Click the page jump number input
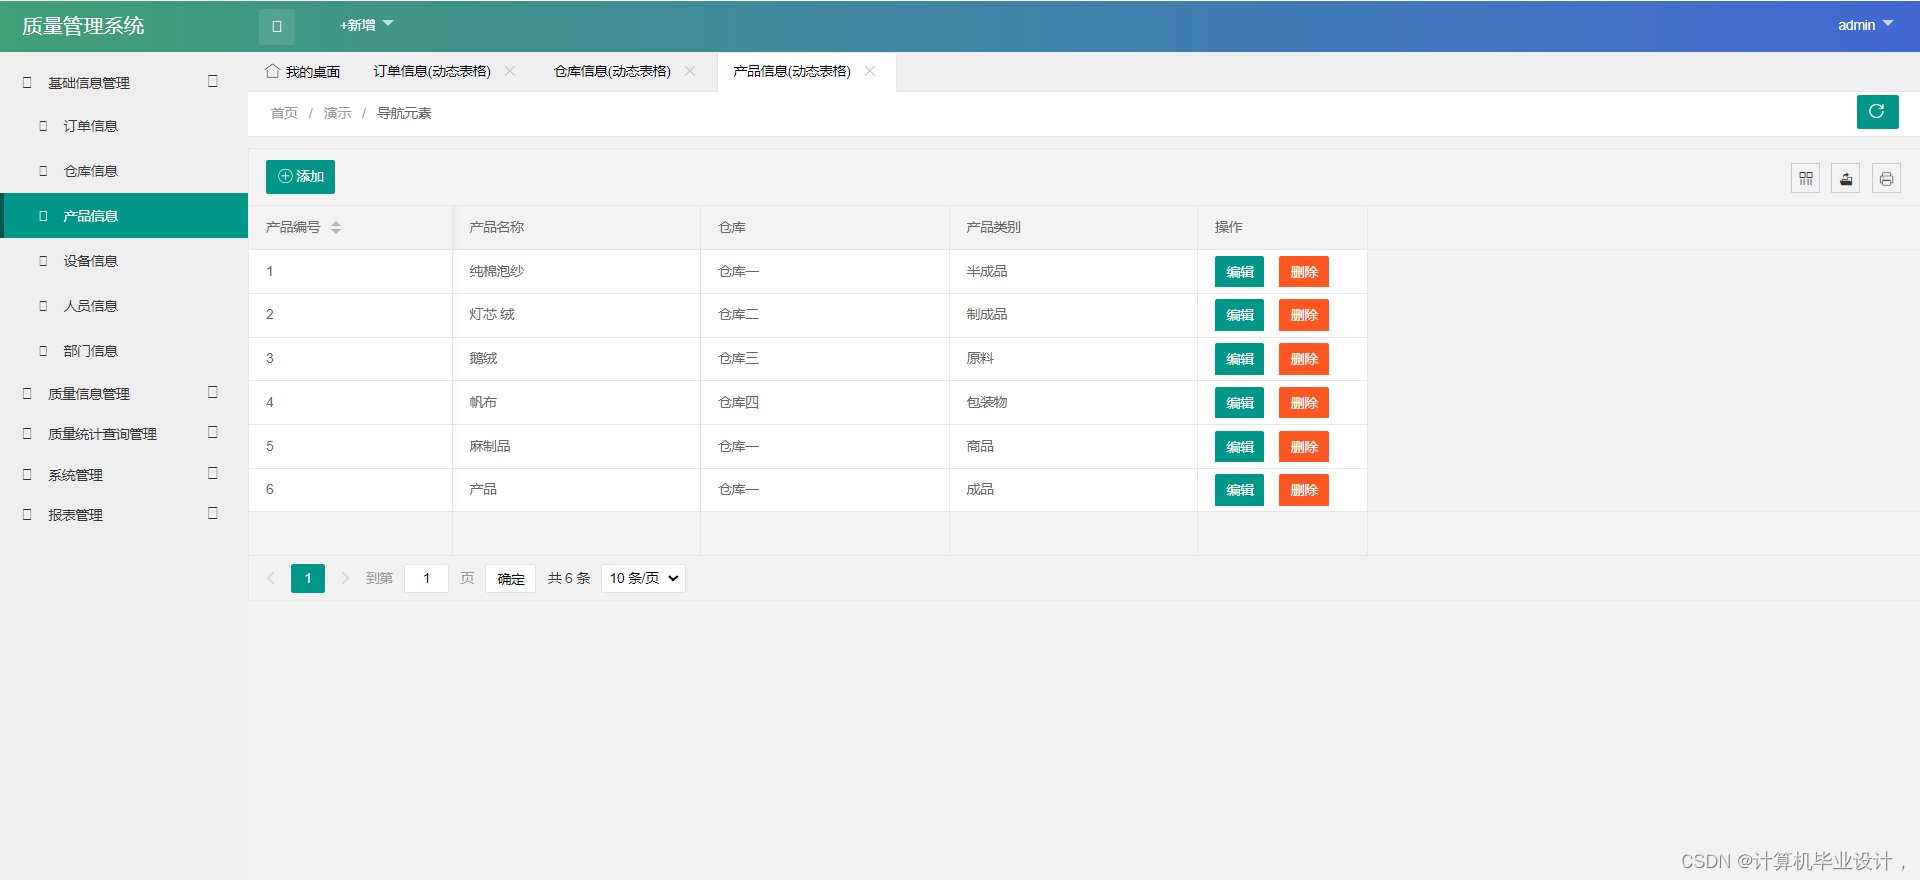The width and height of the screenshot is (1920, 880). coord(426,578)
